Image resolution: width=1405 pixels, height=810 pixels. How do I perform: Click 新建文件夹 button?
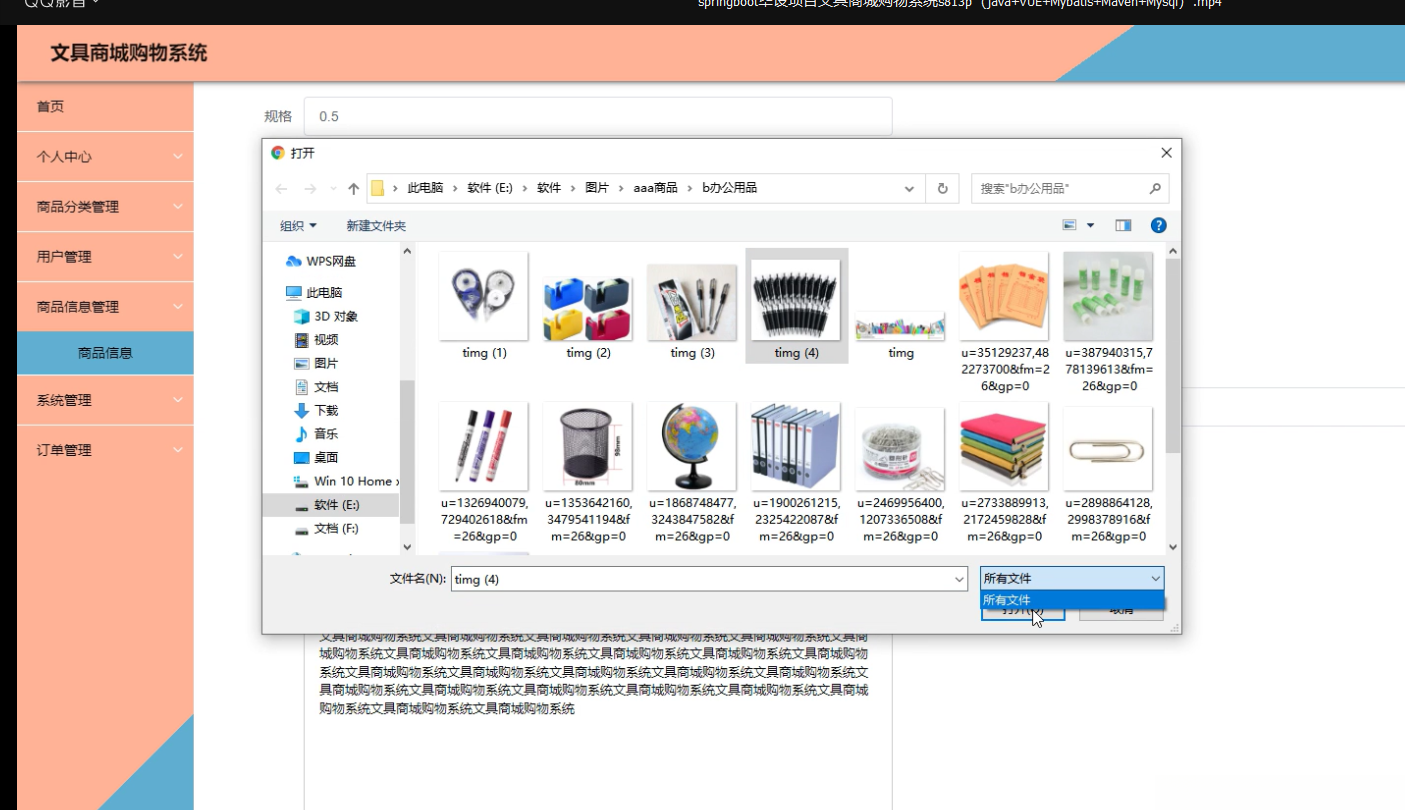click(x=376, y=226)
